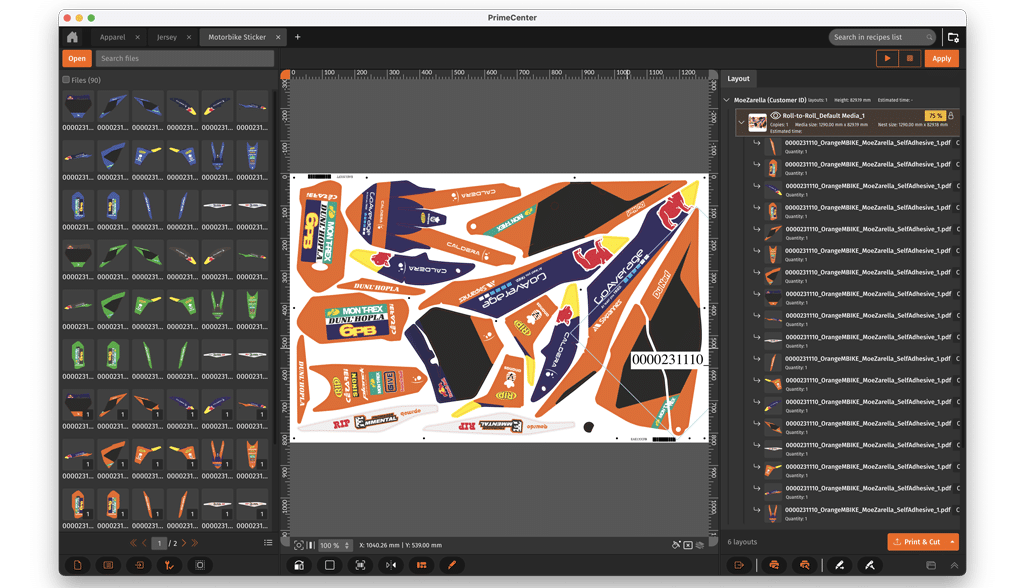Click the orange Open button
Screen dimensions: 1024x588
coord(77,58)
